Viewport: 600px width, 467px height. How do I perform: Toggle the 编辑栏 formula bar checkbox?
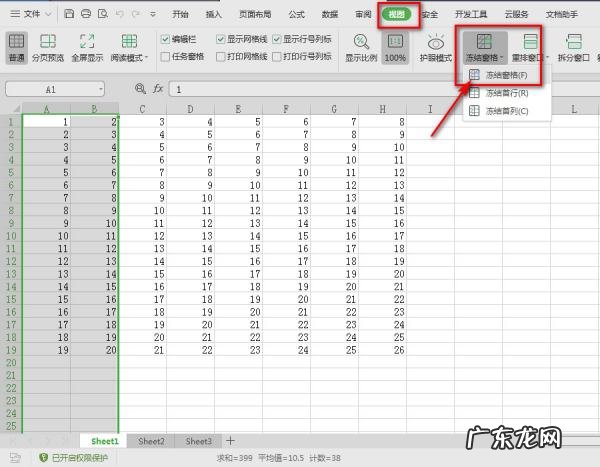[x=165, y=39]
